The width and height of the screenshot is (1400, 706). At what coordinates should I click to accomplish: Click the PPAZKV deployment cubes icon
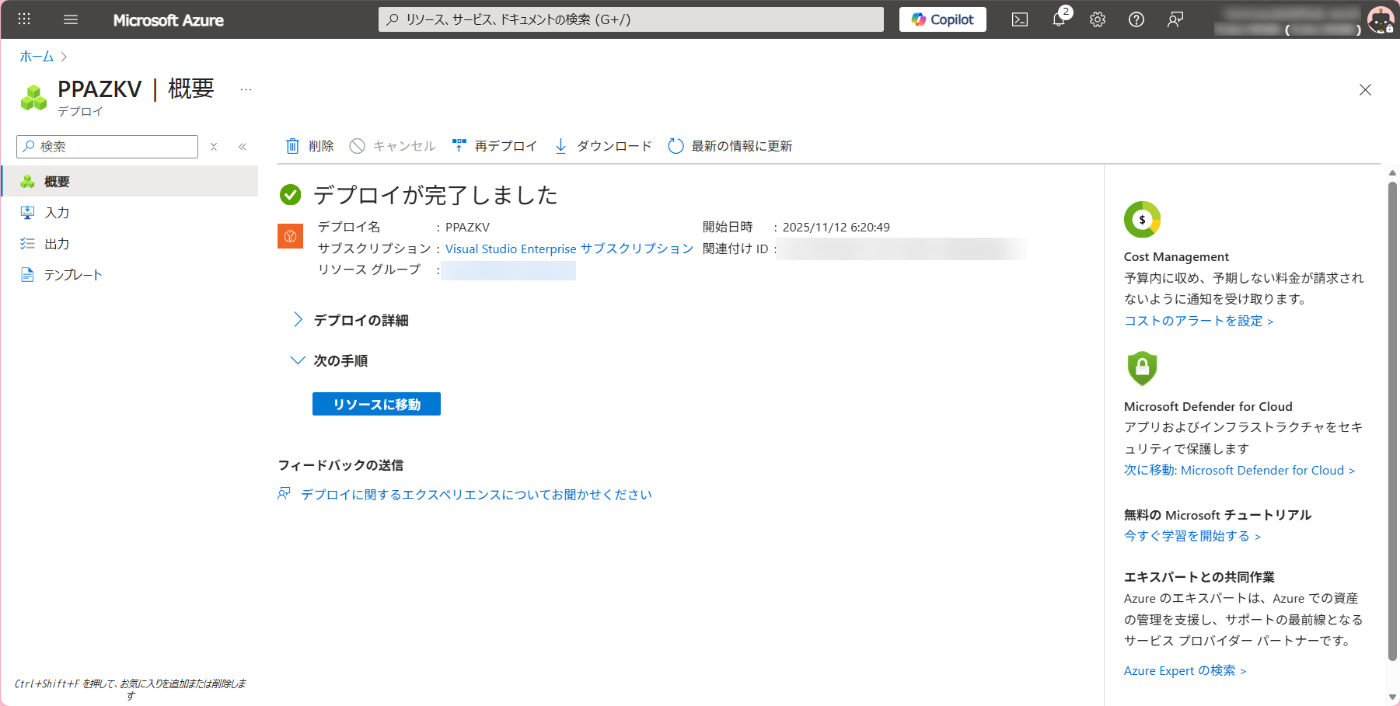[34, 97]
